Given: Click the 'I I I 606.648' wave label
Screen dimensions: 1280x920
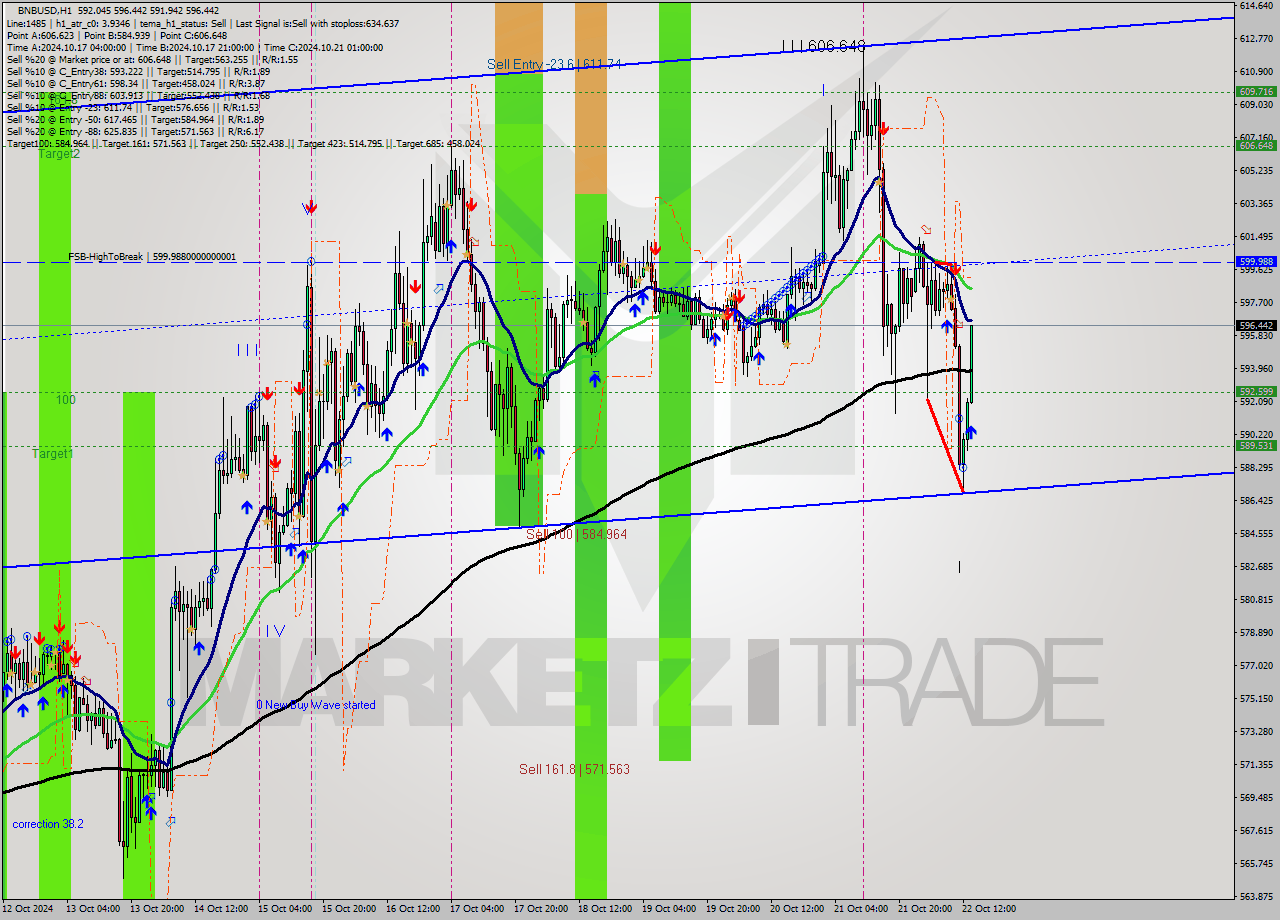Looking at the screenshot, I should coord(823,46).
